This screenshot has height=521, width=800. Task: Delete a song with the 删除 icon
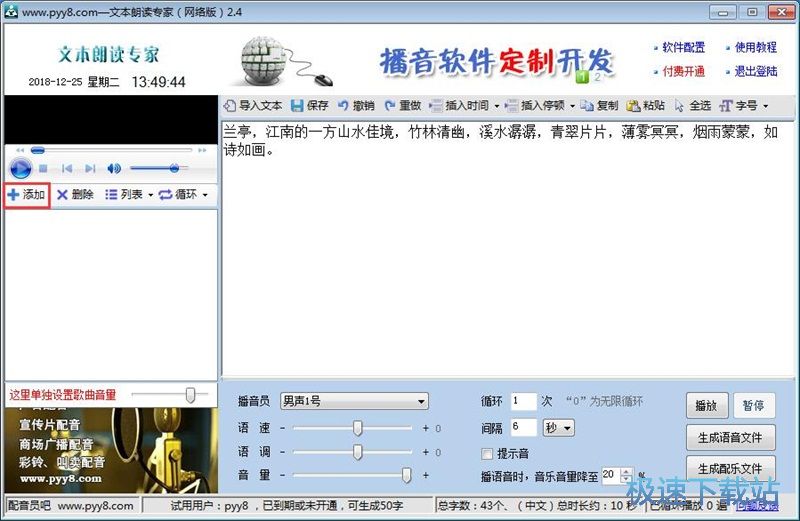click(62, 194)
